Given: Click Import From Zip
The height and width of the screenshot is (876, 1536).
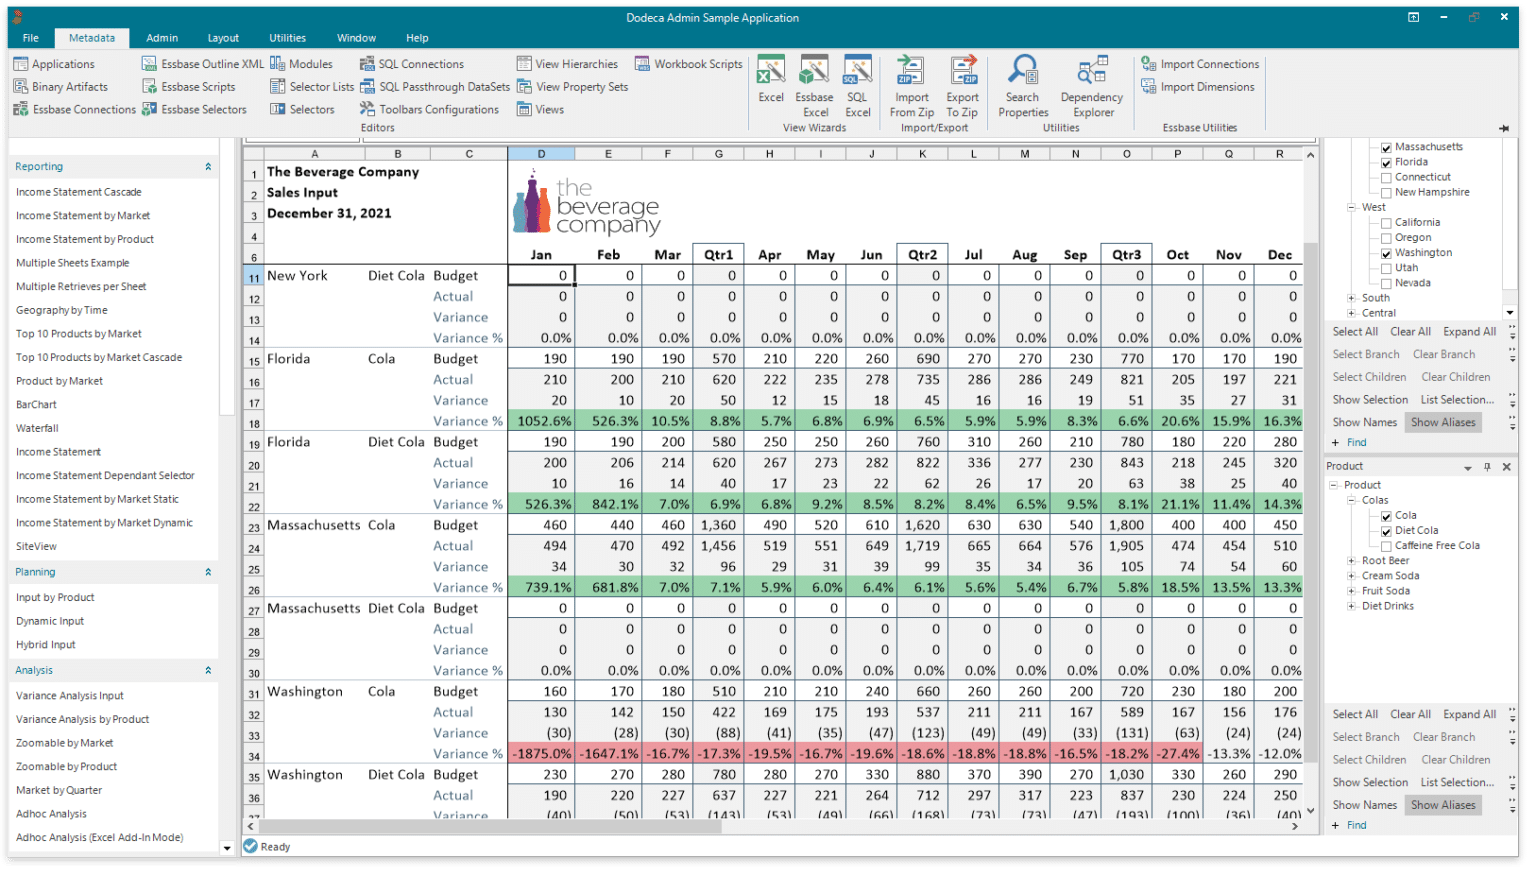Looking at the screenshot, I should tap(910, 85).
